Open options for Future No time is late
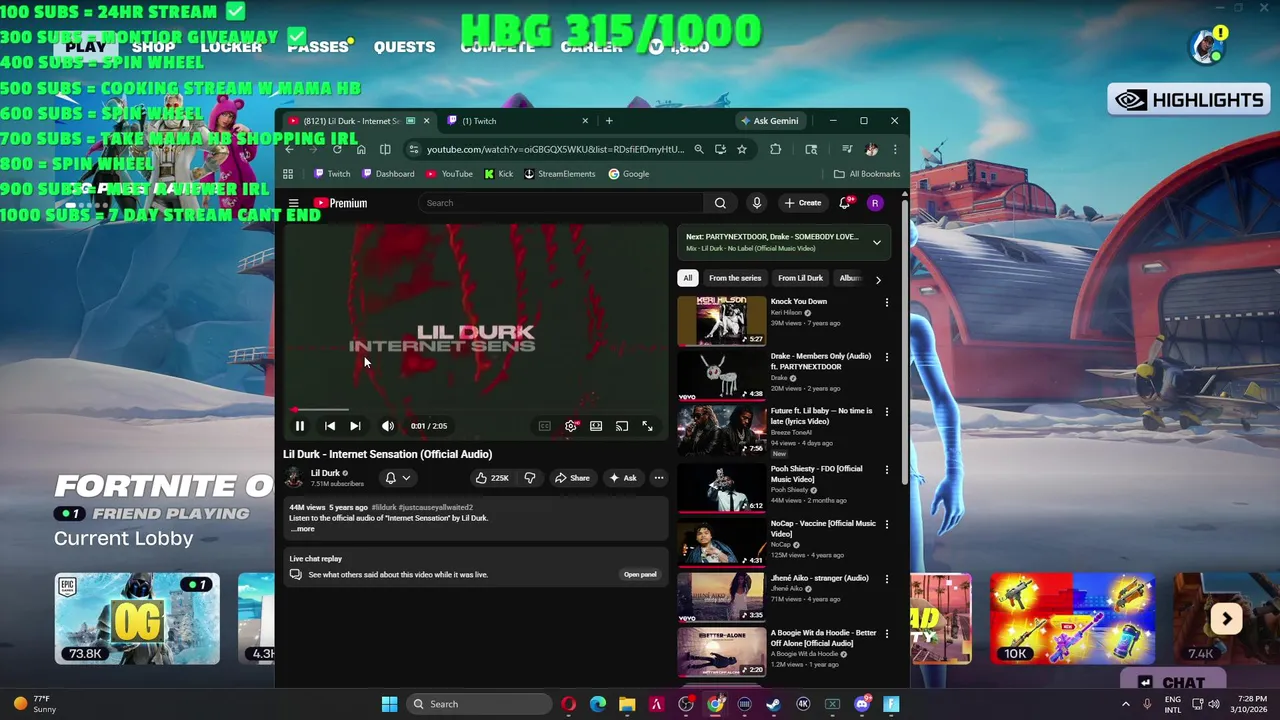The image size is (1280, 720). click(x=886, y=412)
